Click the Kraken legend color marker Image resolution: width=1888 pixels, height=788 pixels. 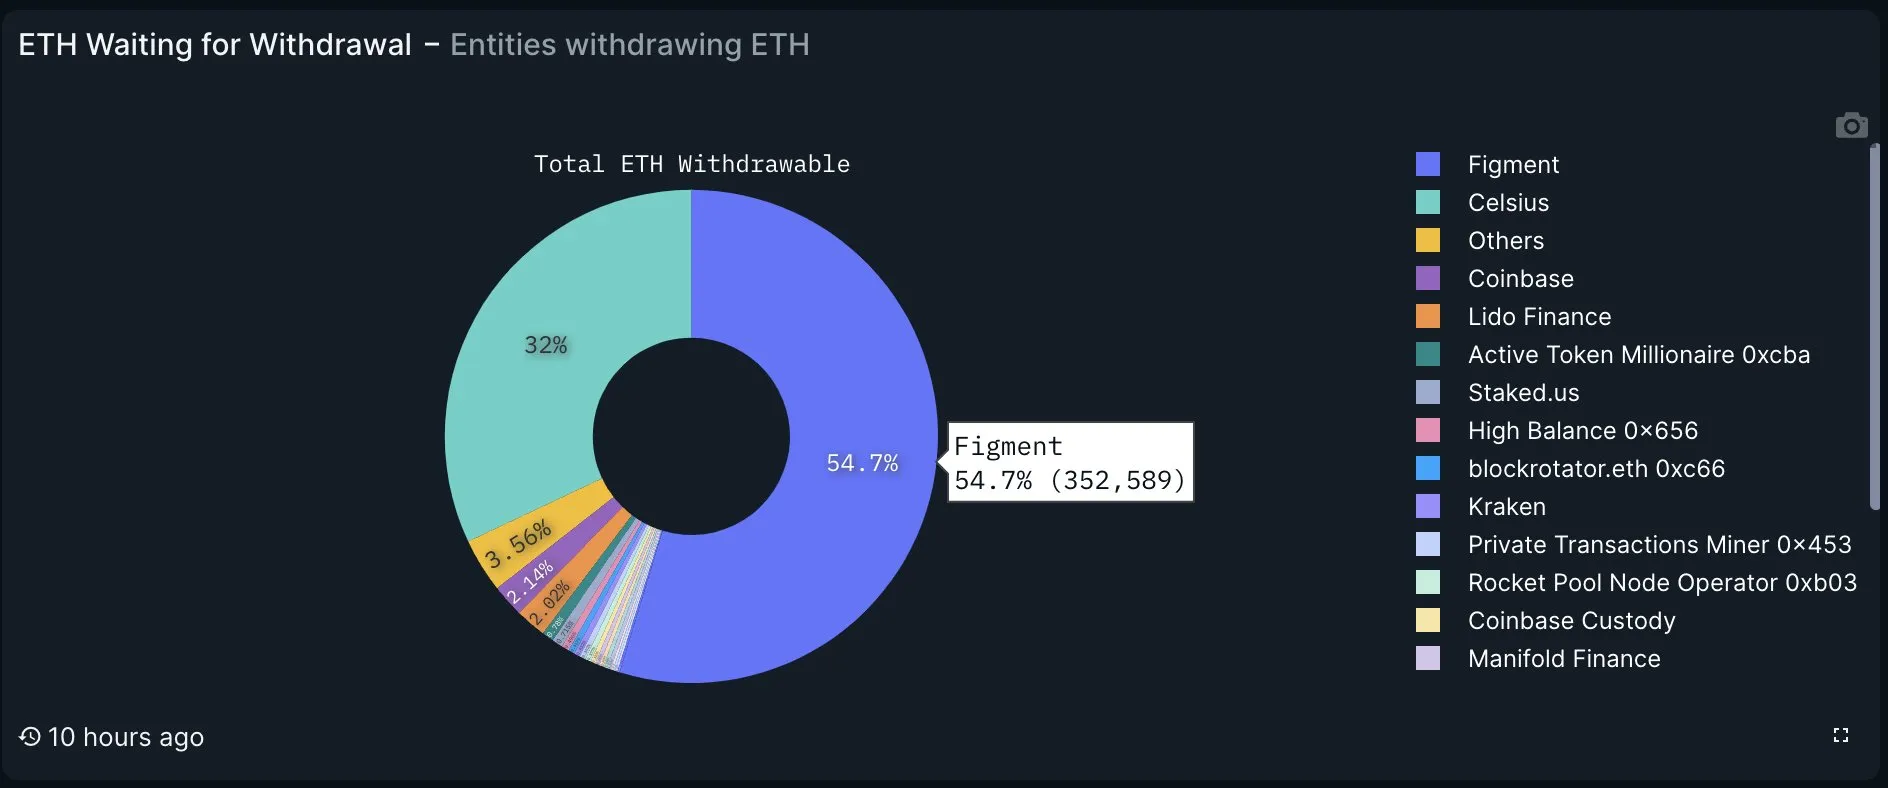pos(1427,506)
